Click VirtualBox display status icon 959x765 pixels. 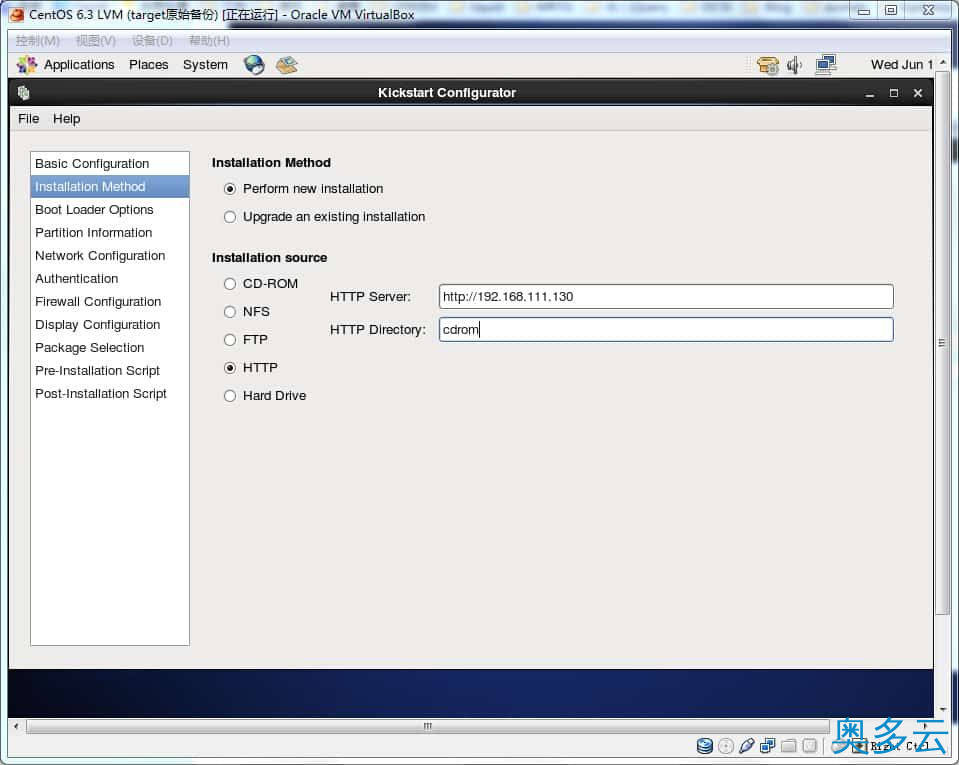coord(810,745)
